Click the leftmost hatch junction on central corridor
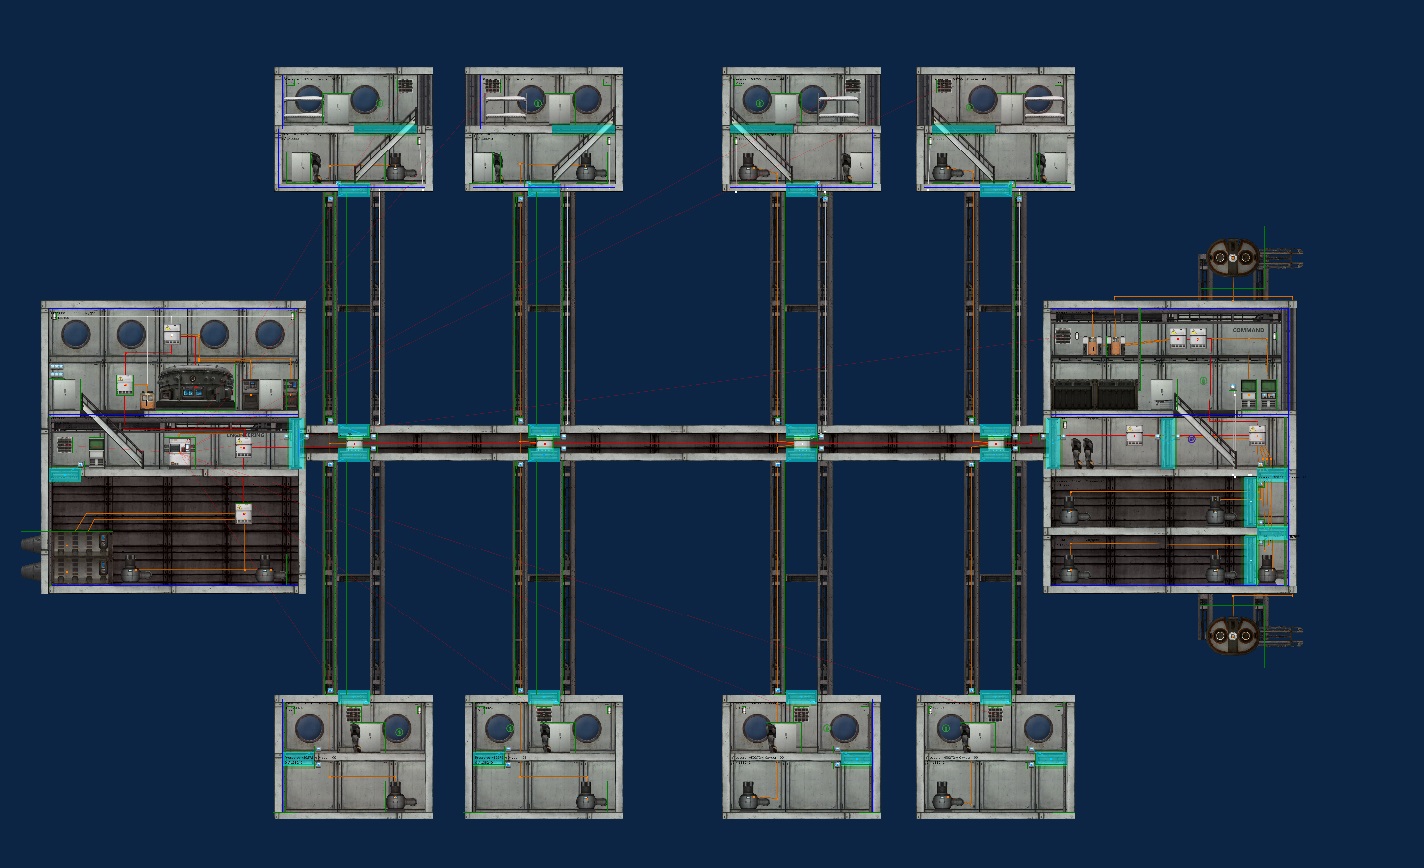Image resolution: width=1424 pixels, height=868 pixels. (x=353, y=442)
